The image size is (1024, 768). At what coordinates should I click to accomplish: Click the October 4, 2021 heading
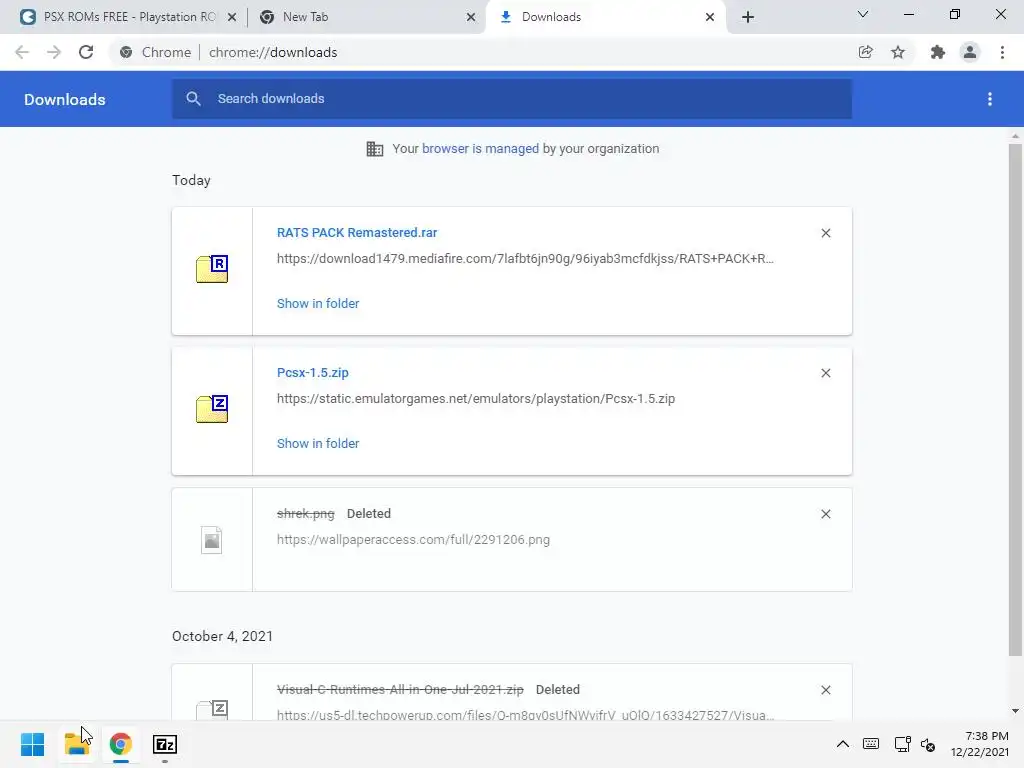tap(223, 636)
